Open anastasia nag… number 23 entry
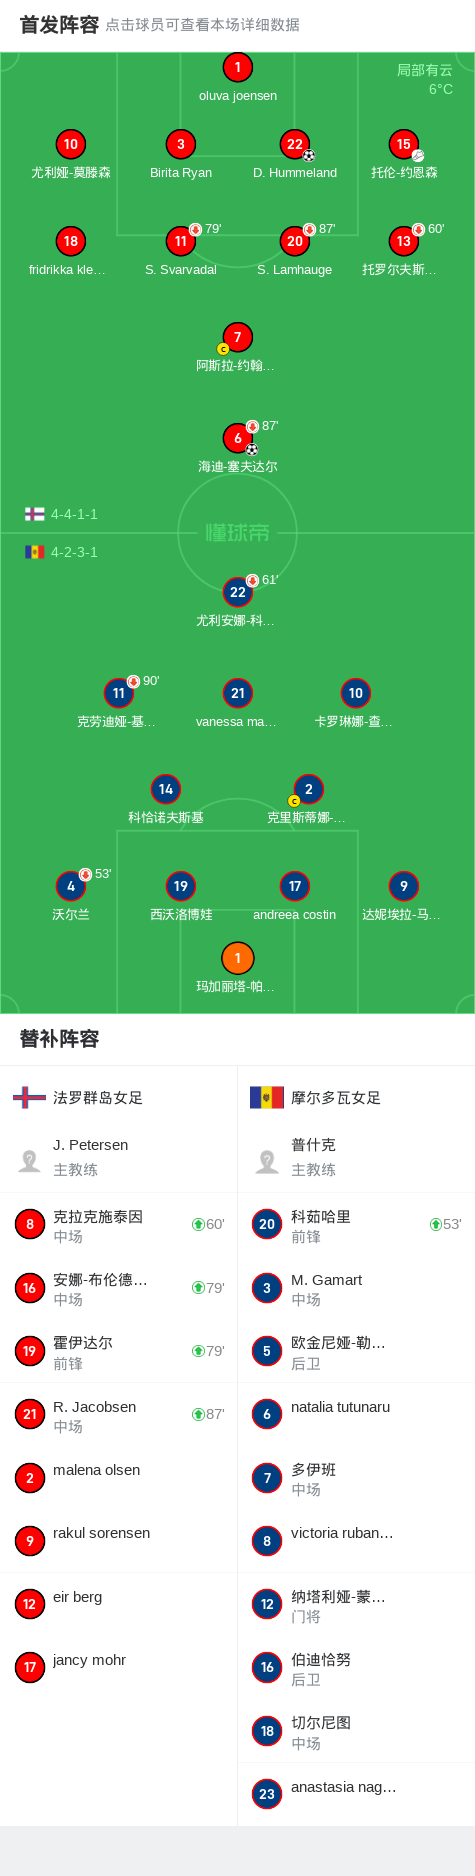 (x=356, y=1794)
